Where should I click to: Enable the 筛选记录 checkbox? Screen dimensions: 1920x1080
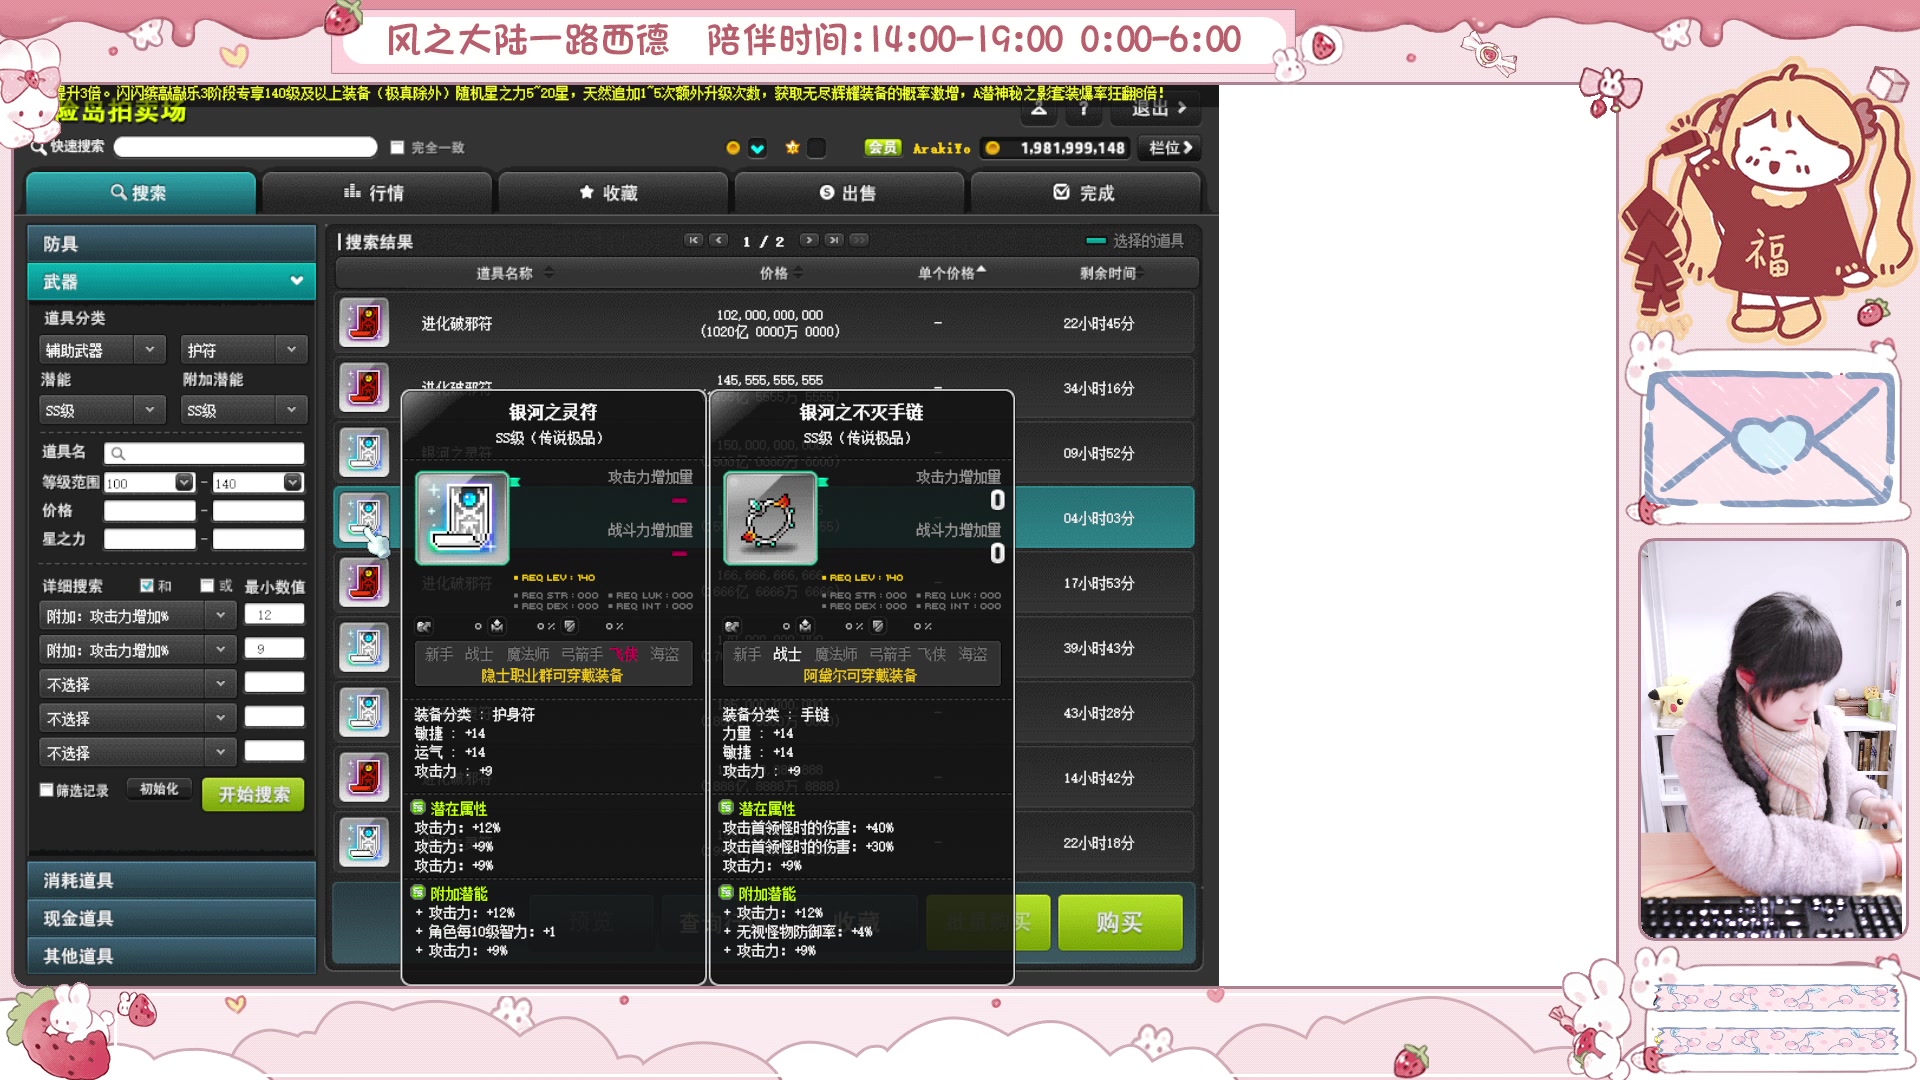pos(46,790)
